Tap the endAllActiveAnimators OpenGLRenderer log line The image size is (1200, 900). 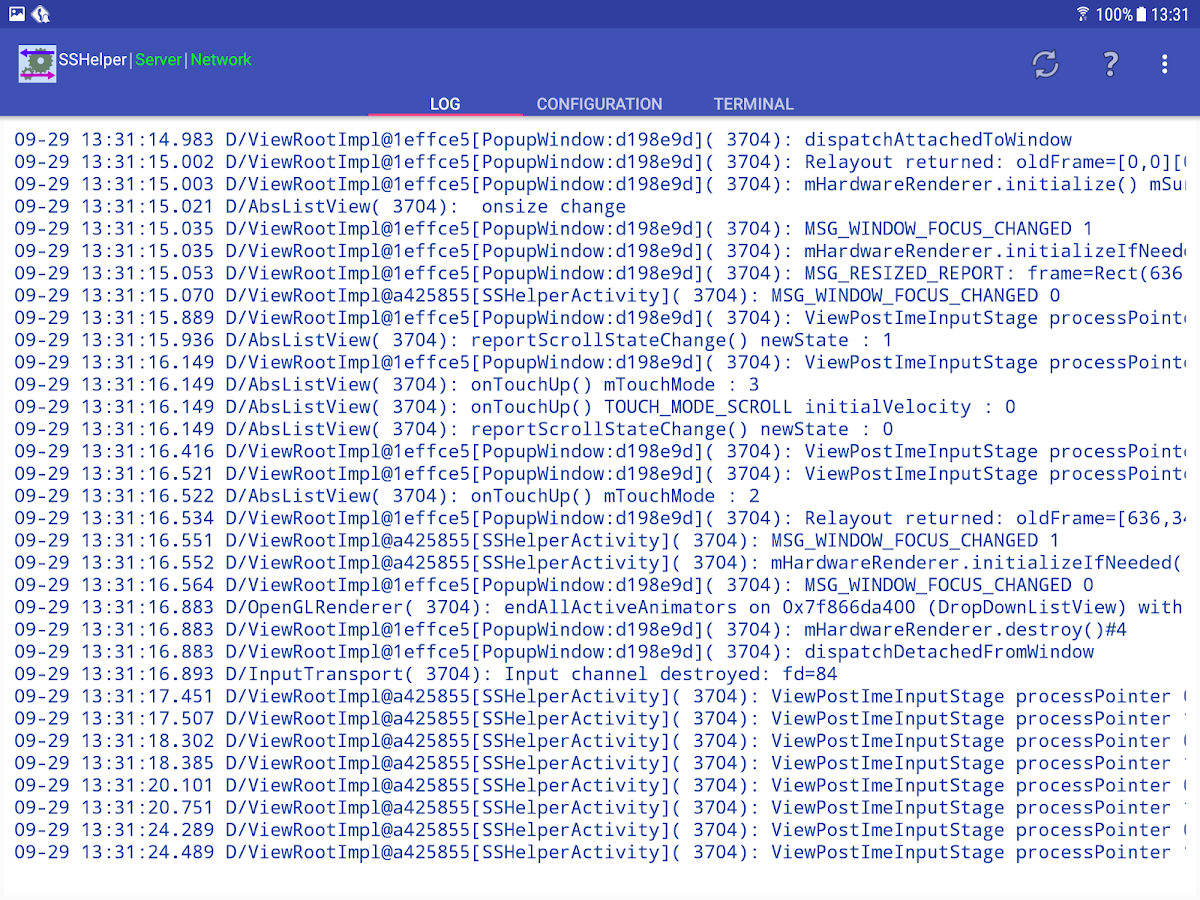(x=598, y=607)
